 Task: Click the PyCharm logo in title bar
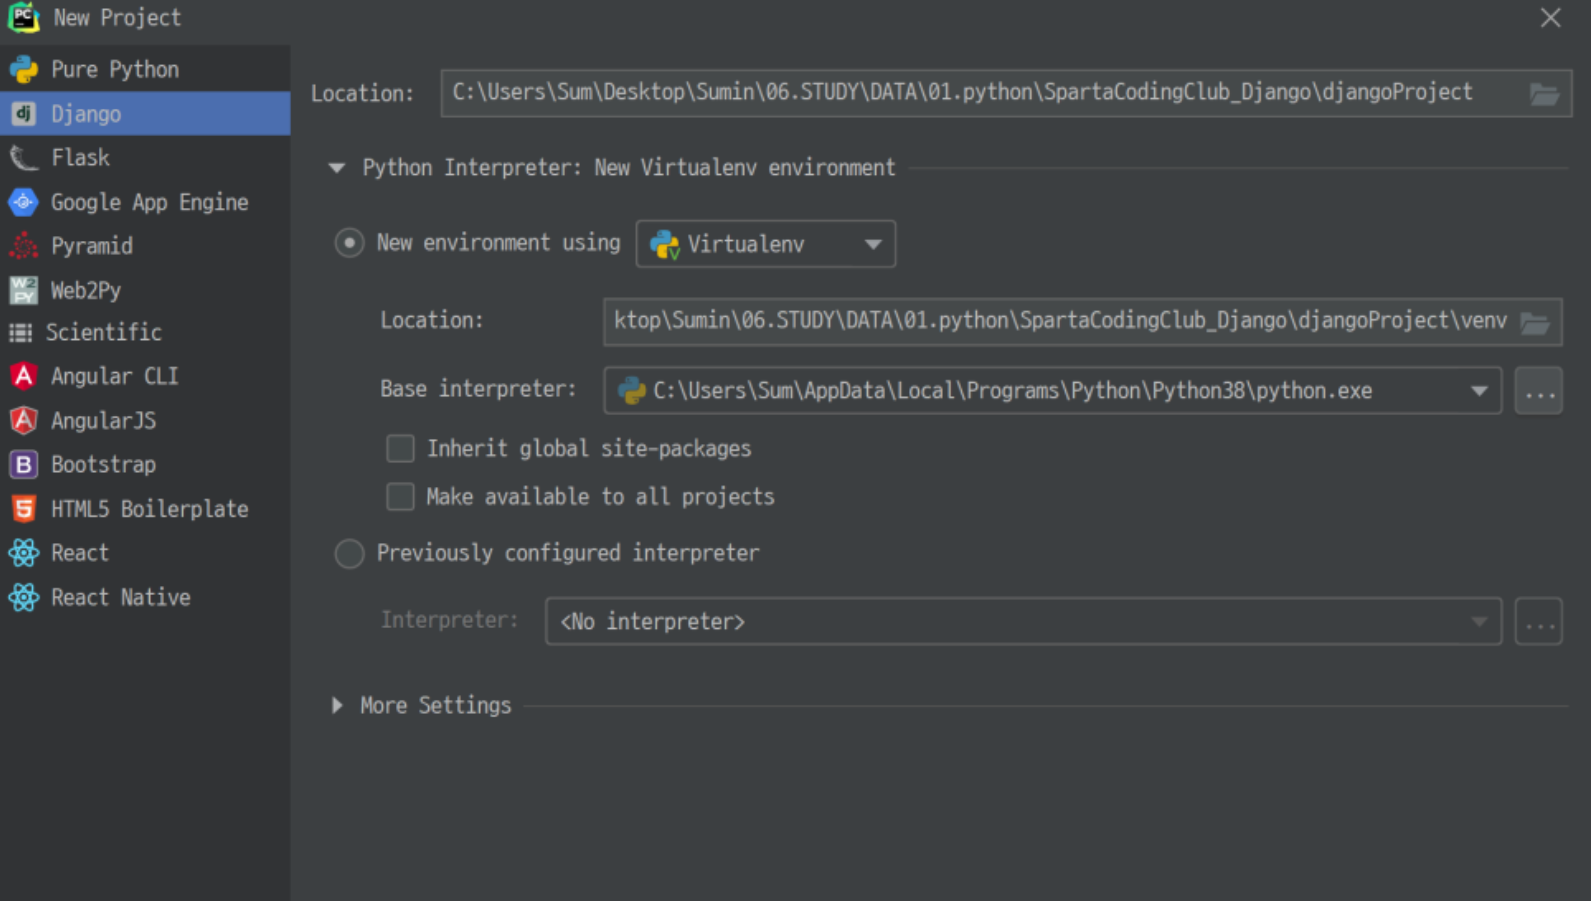(23, 17)
